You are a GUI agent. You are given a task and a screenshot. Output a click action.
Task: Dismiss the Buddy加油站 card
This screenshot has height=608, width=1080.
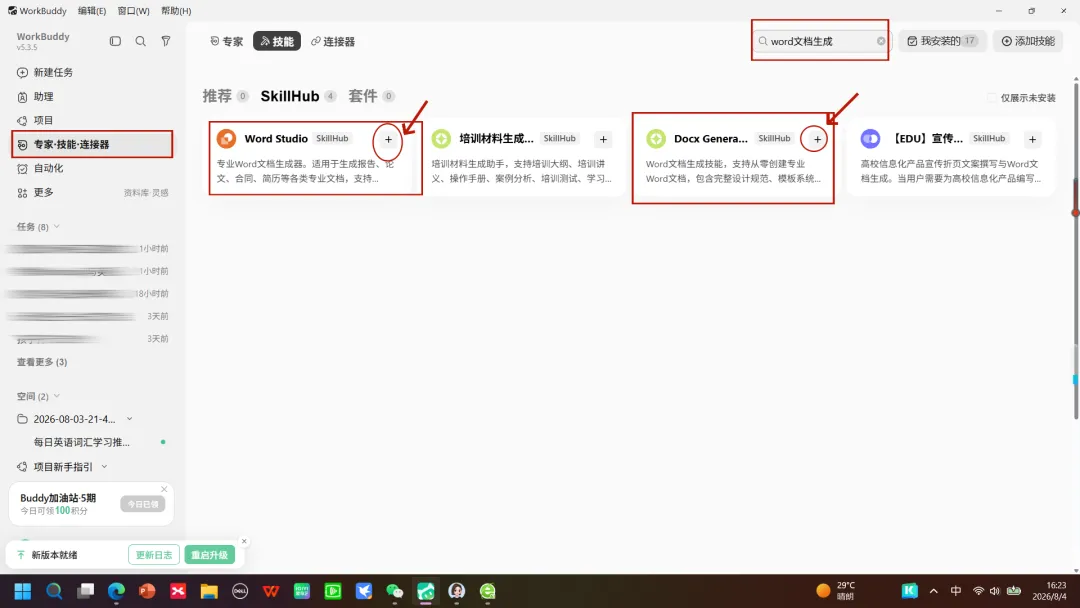(164, 489)
